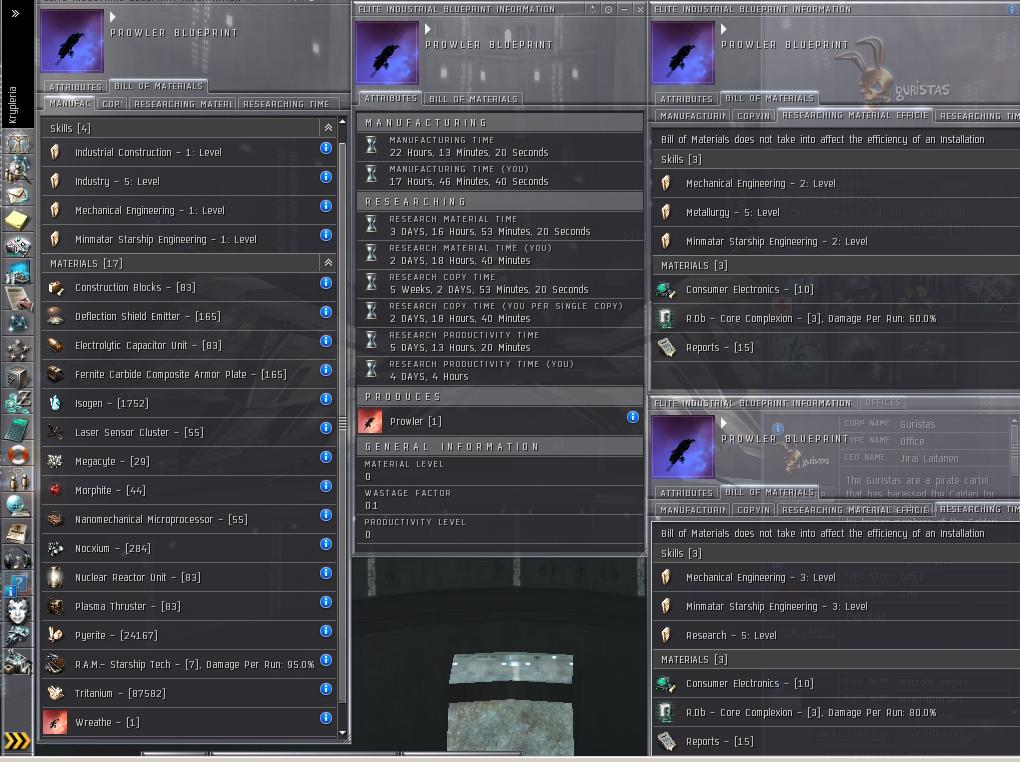Viewport: 1020px width, 762px height.
Task: Show info for Isogen material
Action: click(x=326, y=399)
